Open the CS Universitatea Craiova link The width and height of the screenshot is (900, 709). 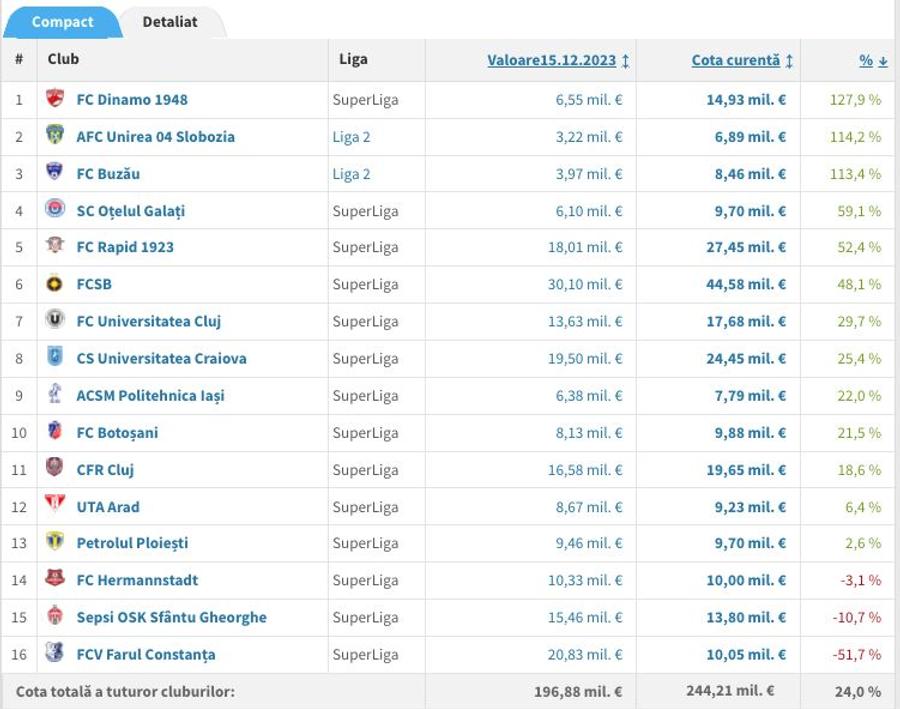click(161, 358)
